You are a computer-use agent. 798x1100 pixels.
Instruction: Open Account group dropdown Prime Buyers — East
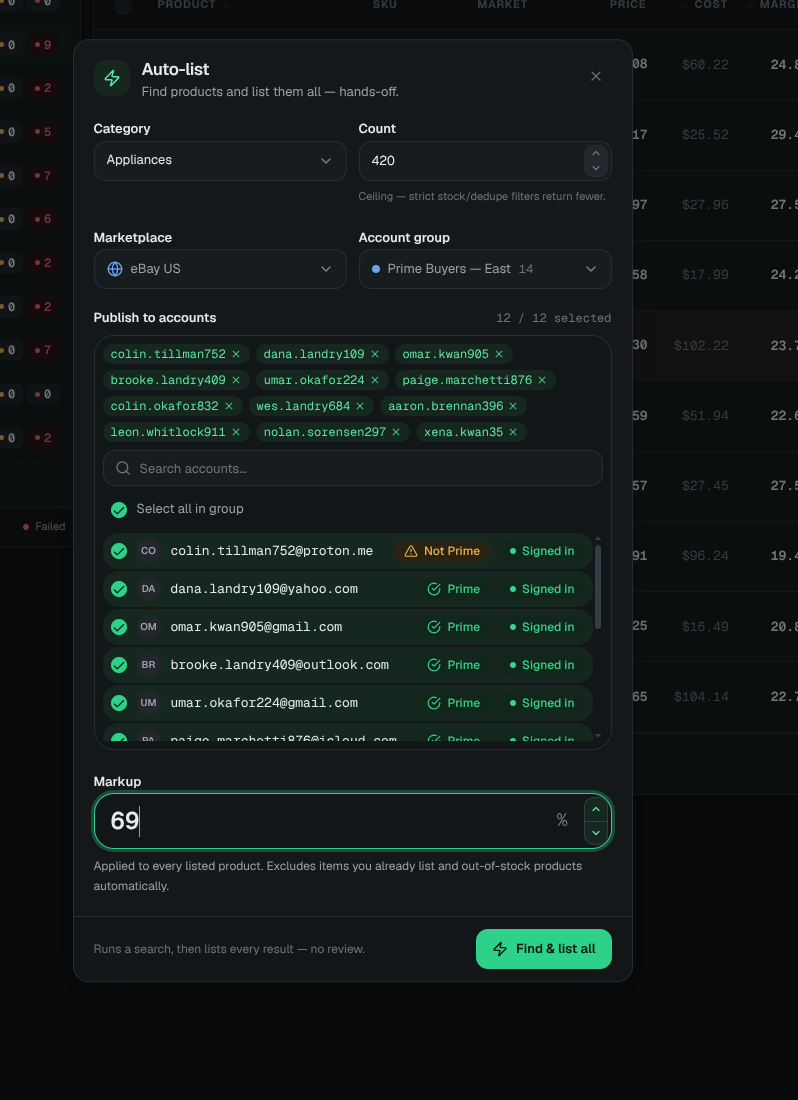(485, 269)
